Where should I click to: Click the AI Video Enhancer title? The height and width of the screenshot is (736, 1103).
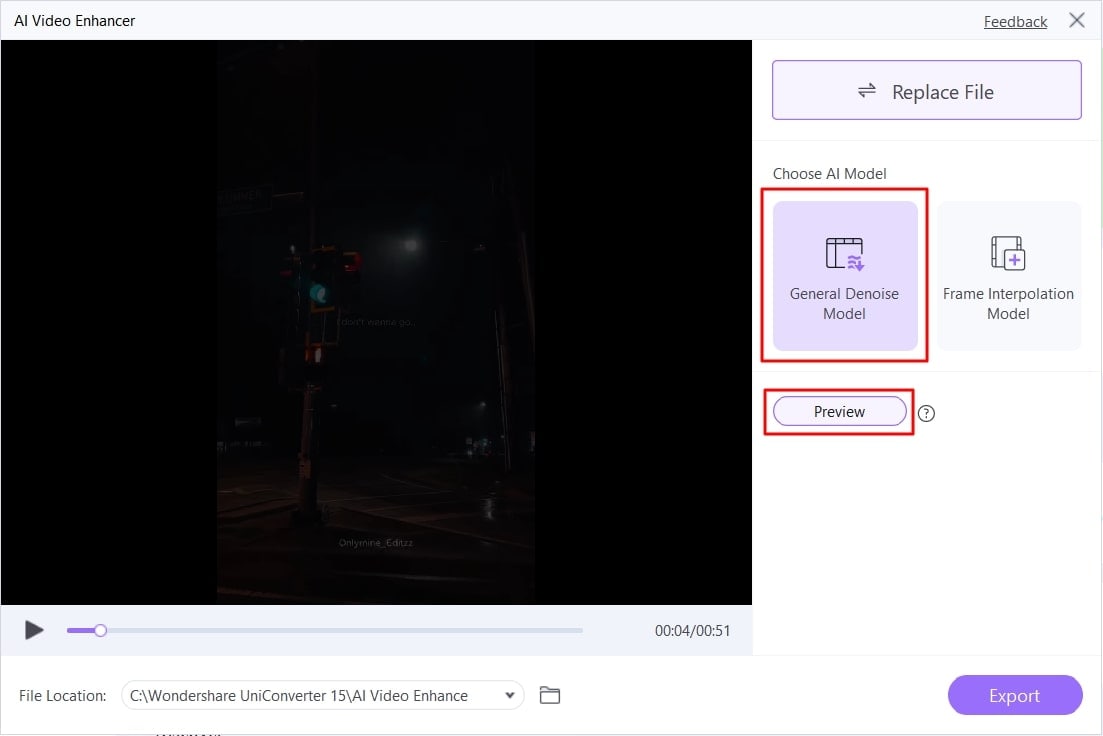click(75, 21)
